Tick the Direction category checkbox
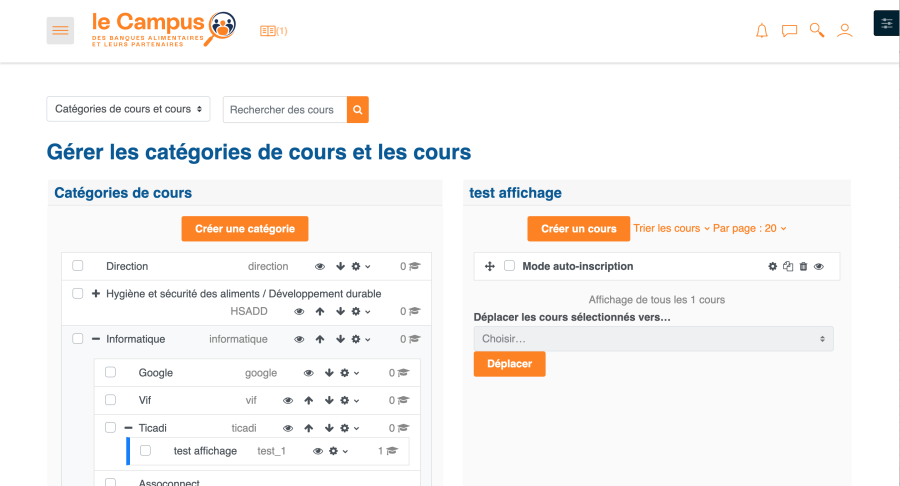This screenshot has width=900, height=486. pyautogui.click(x=78, y=266)
